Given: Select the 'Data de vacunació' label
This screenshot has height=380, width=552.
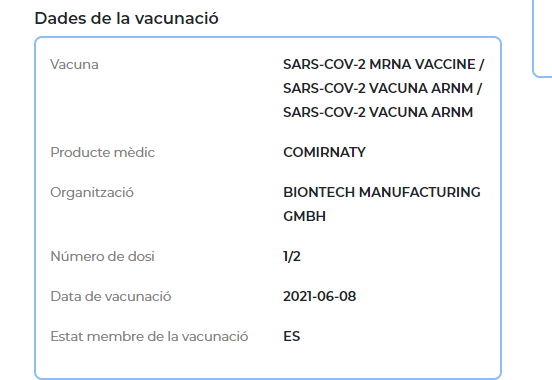Looking at the screenshot, I should (111, 297).
